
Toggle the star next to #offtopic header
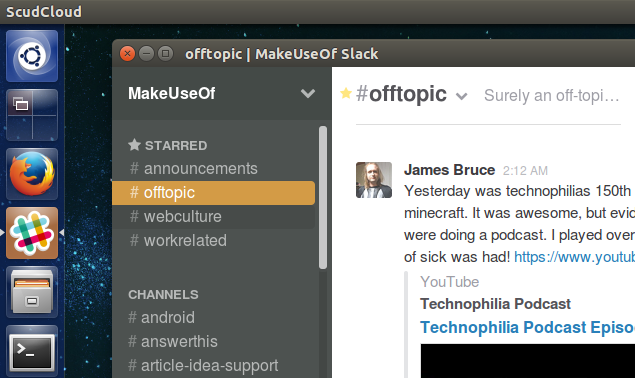pyautogui.click(x=346, y=93)
